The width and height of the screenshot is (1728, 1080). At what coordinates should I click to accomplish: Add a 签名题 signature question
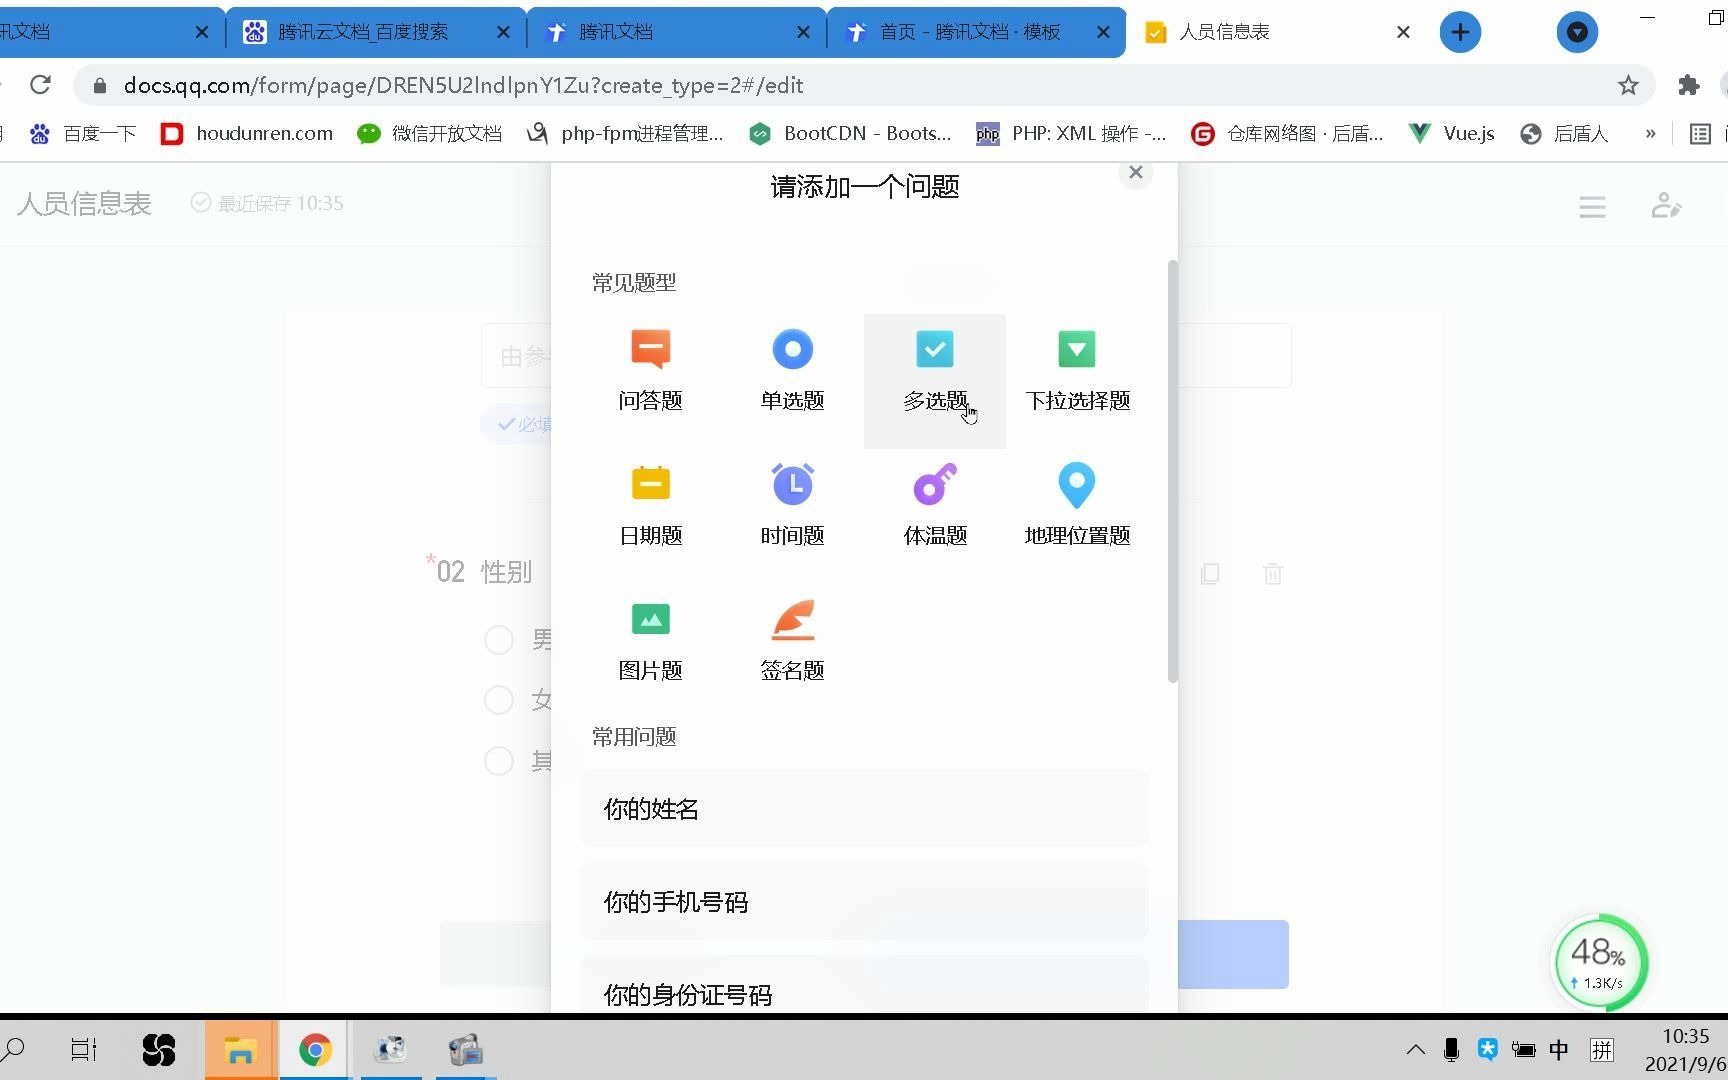792,641
